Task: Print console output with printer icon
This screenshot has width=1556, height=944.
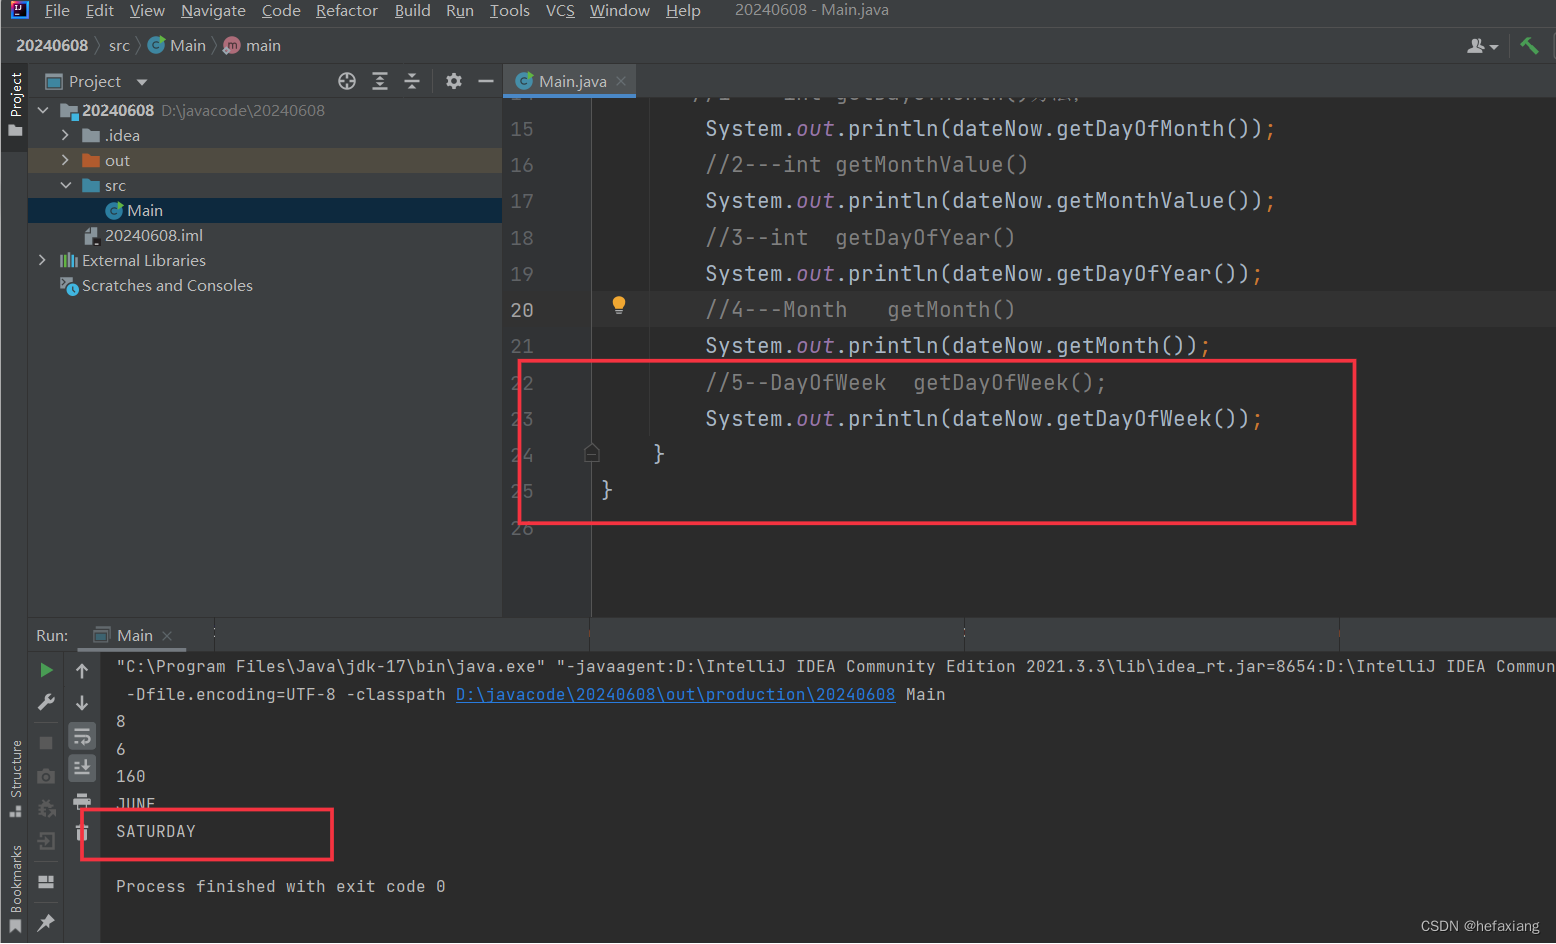Action: coord(82,800)
